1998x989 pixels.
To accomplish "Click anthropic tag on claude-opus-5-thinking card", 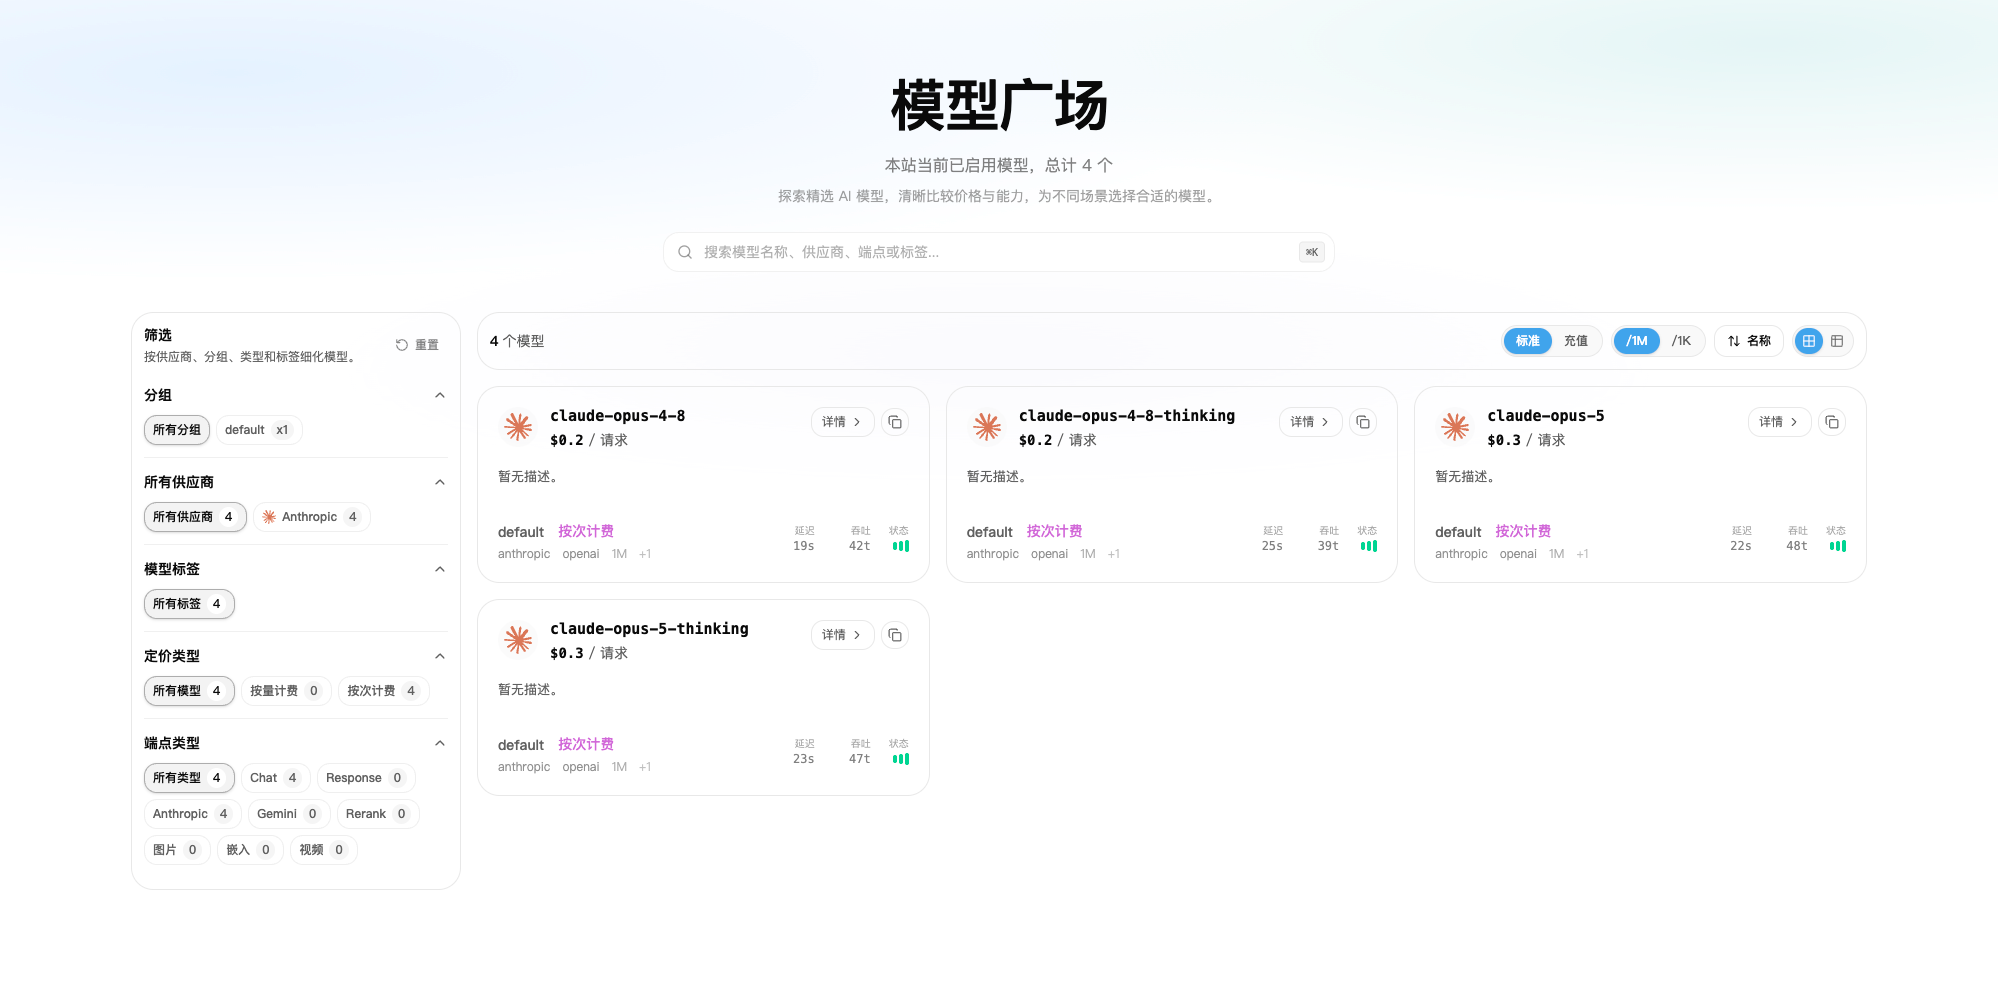I will [524, 767].
